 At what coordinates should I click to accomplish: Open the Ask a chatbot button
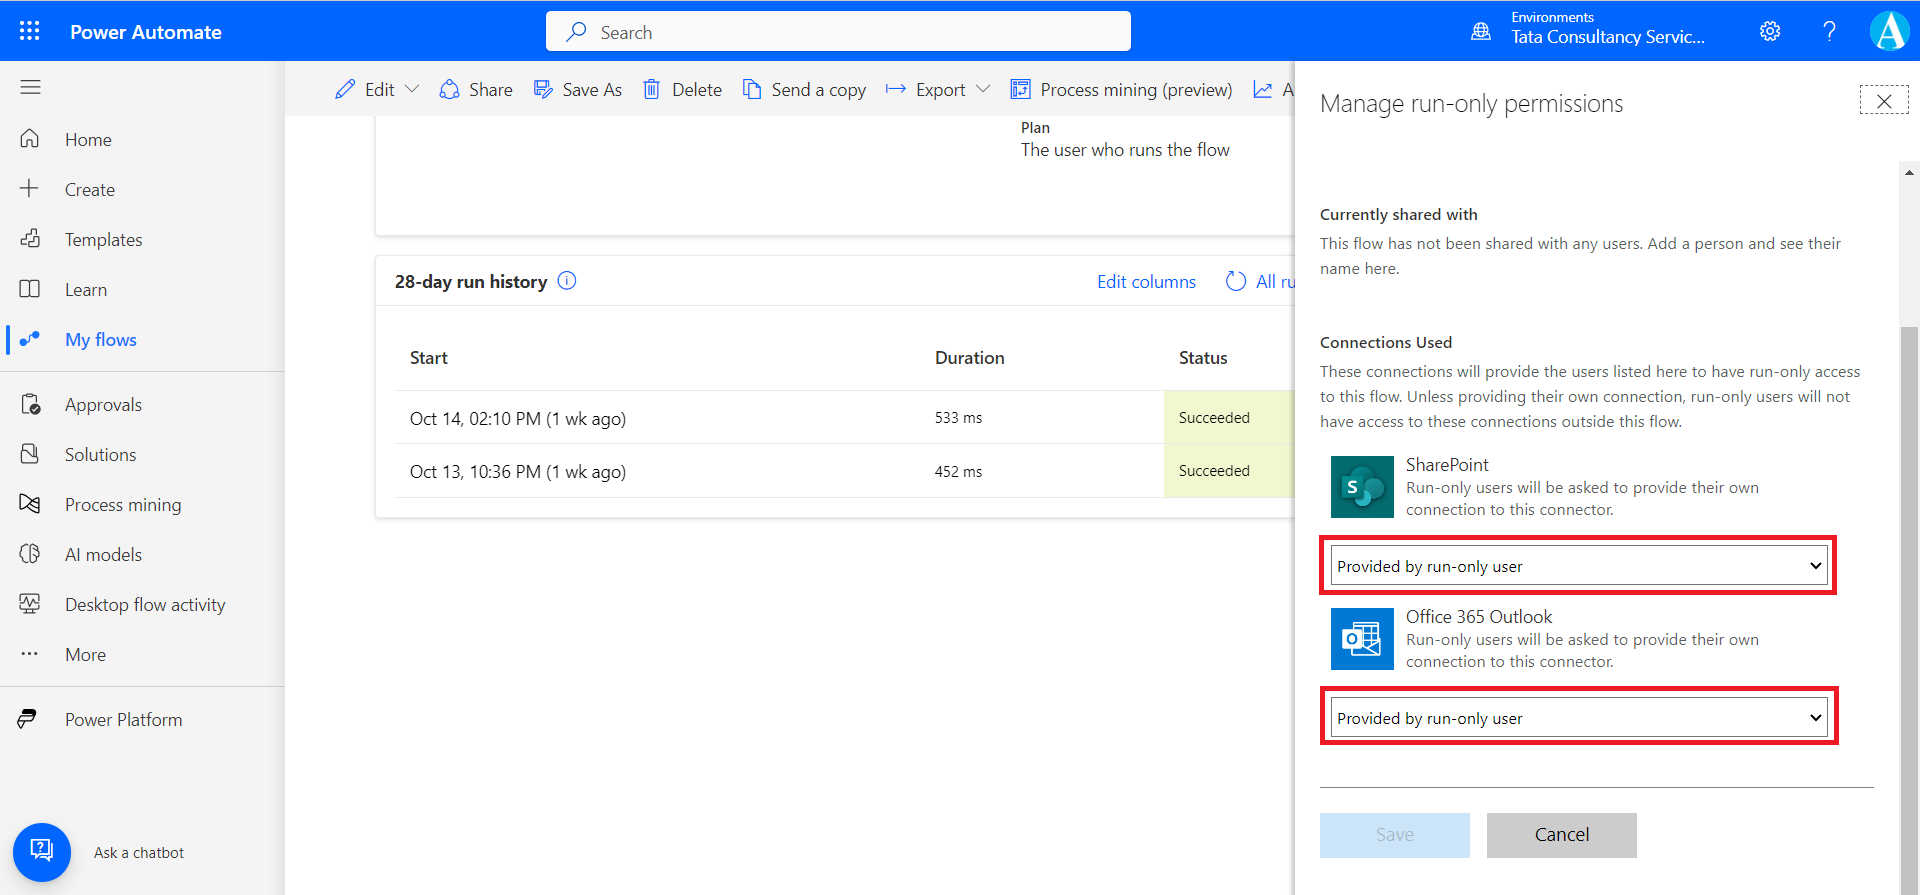tap(42, 852)
